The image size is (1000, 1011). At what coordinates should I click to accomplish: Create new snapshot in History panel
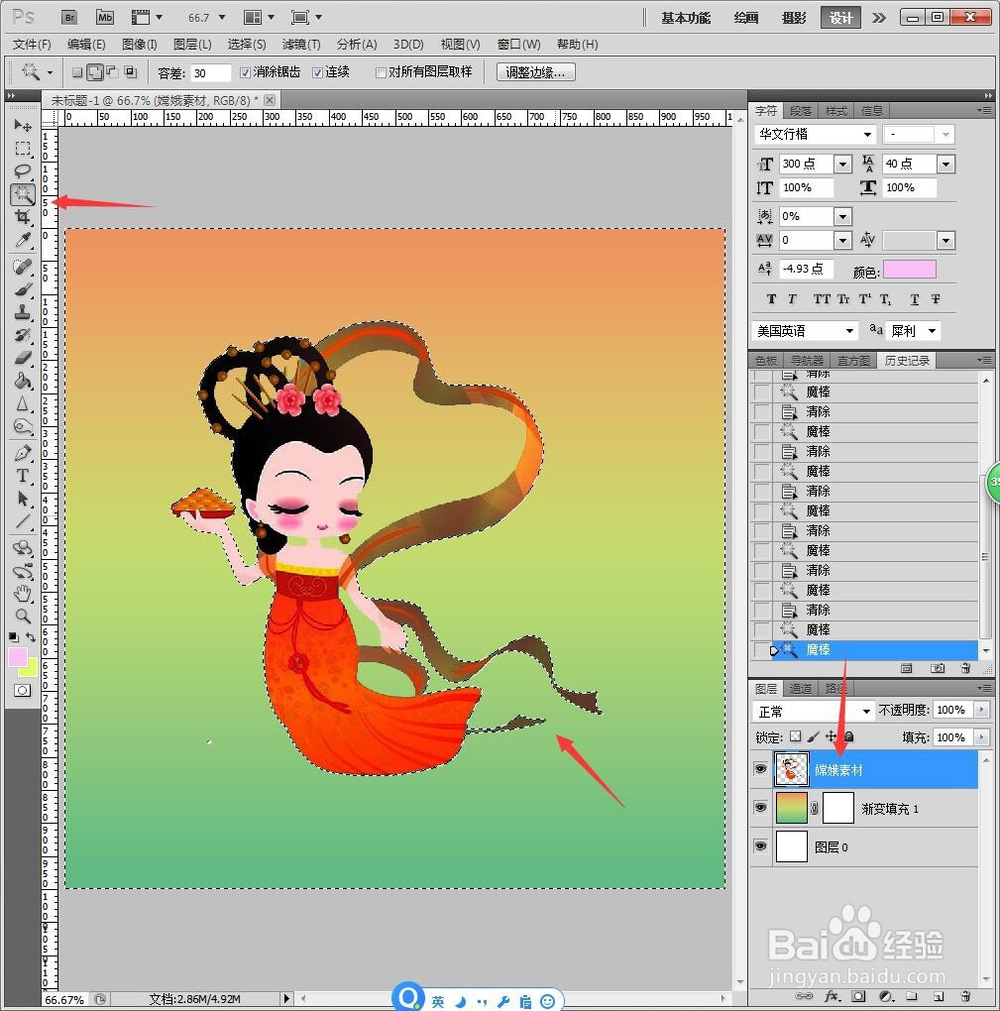pos(937,669)
